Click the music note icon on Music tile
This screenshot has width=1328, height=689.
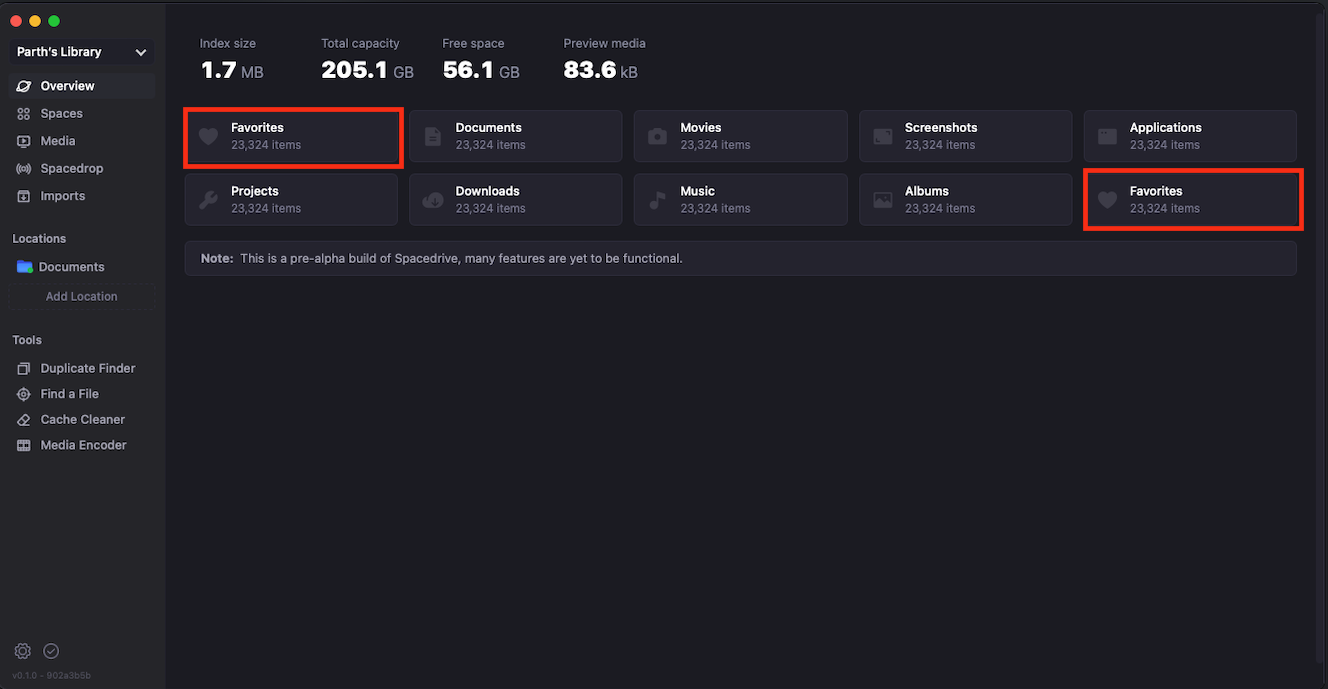656,199
